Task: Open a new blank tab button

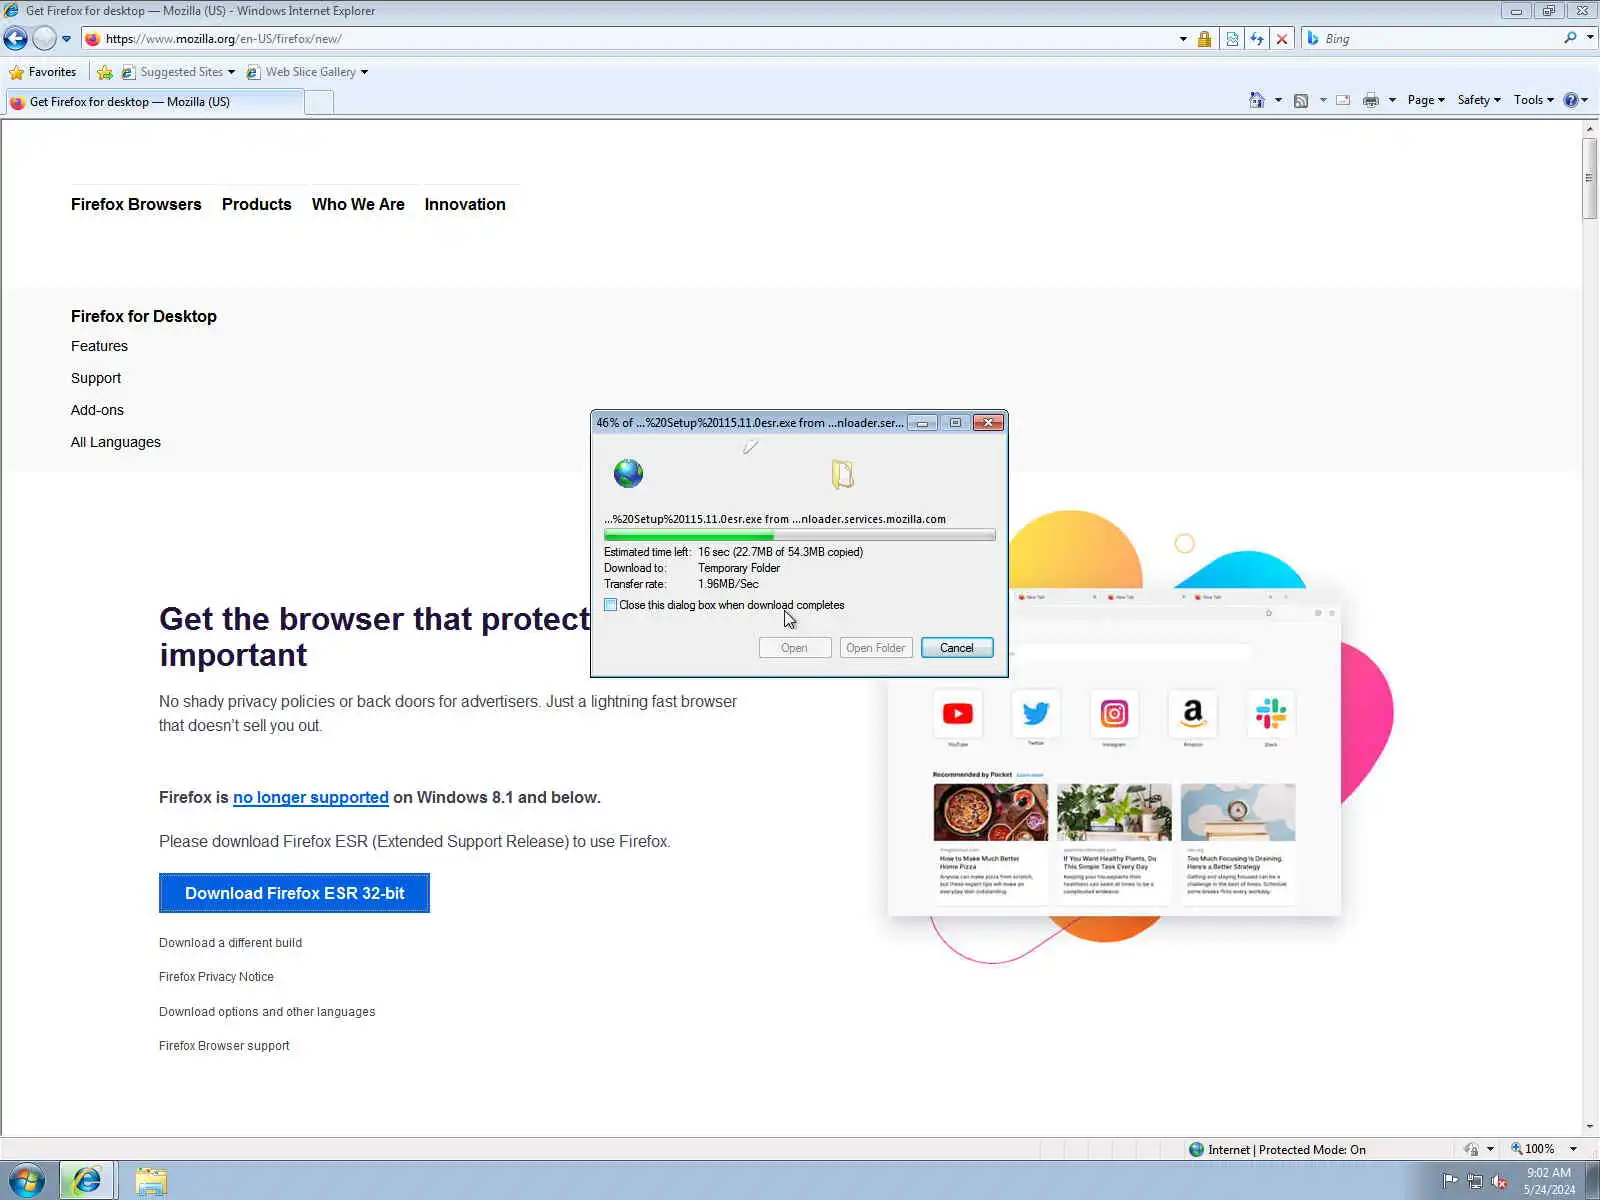Action: pyautogui.click(x=319, y=102)
